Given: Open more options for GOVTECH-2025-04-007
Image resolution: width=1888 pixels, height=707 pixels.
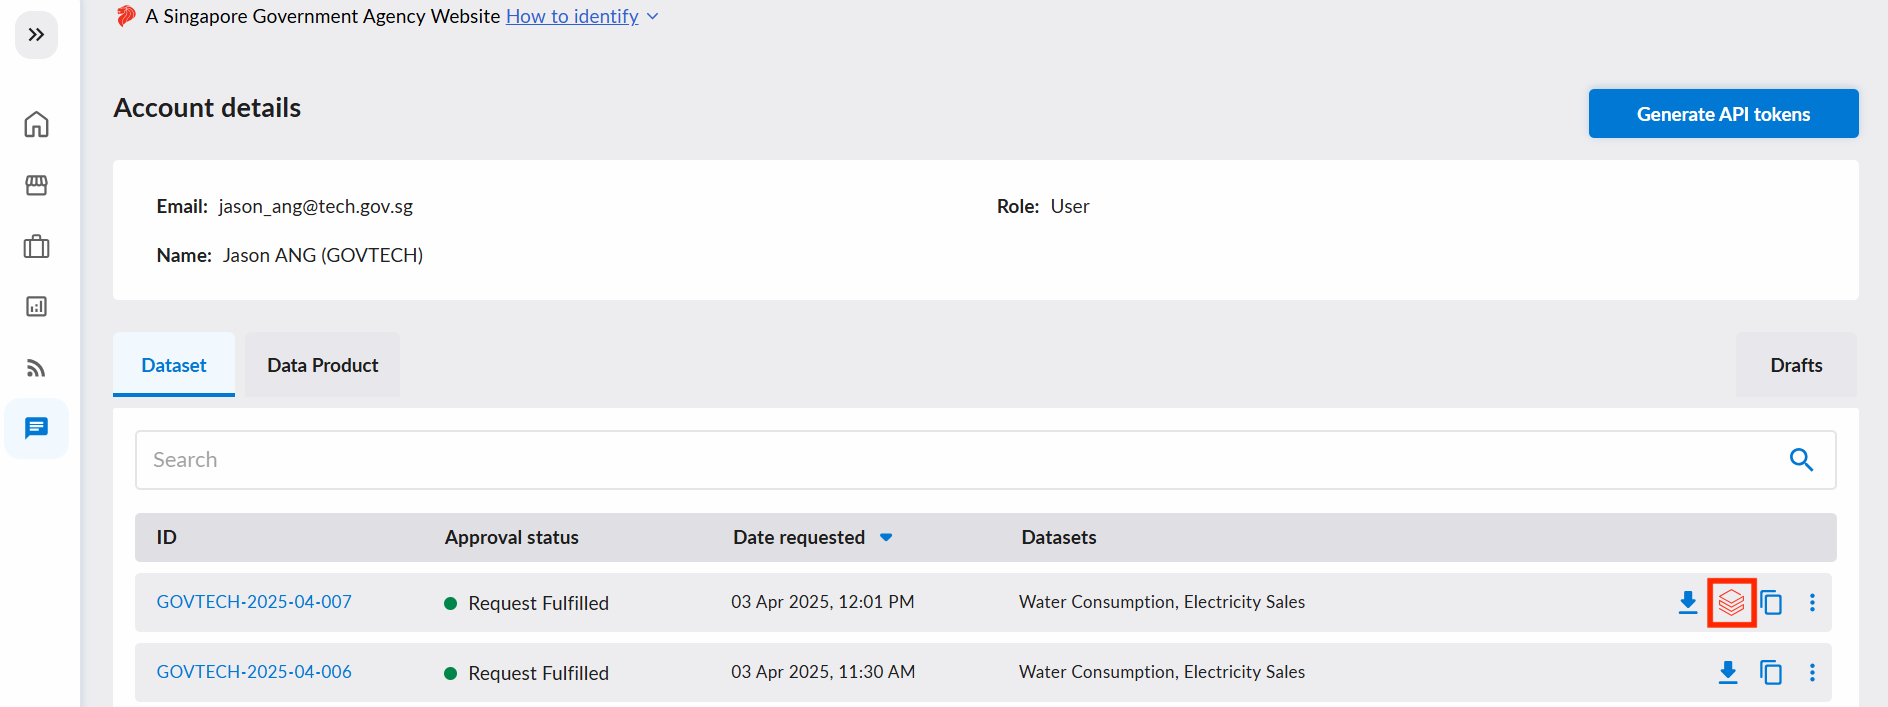Looking at the screenshot, I should [x=1812, y=602].
